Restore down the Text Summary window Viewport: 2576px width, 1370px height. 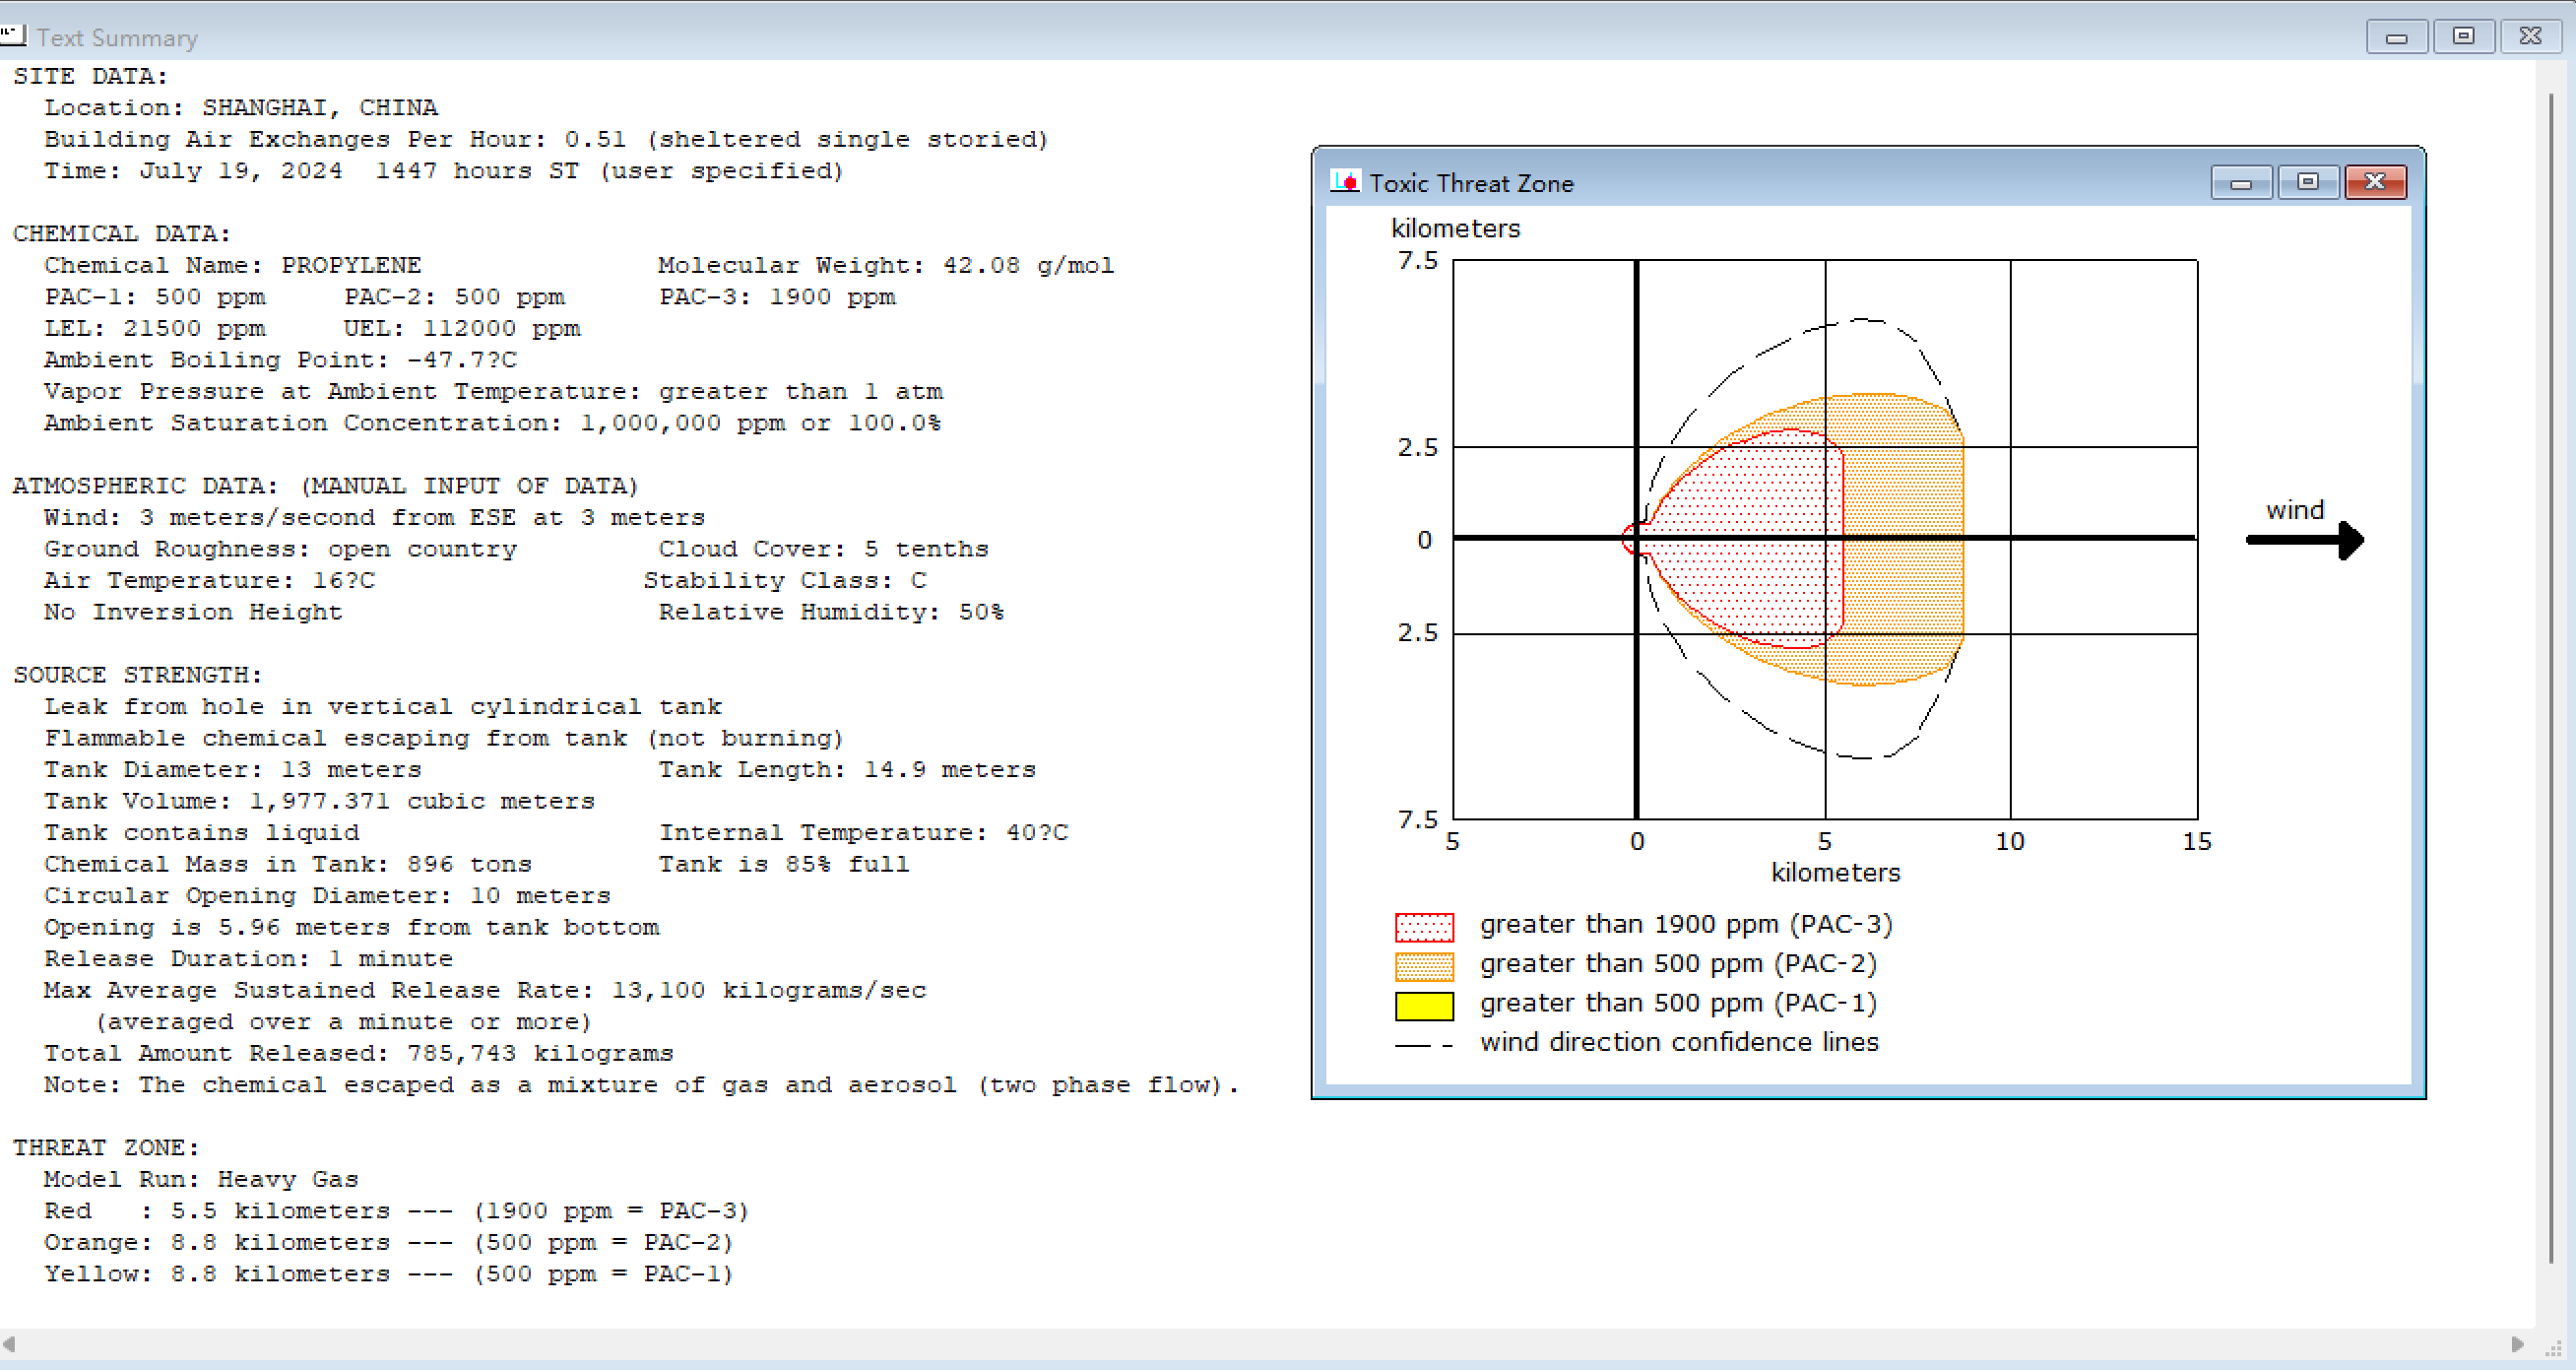point(2463,36)
